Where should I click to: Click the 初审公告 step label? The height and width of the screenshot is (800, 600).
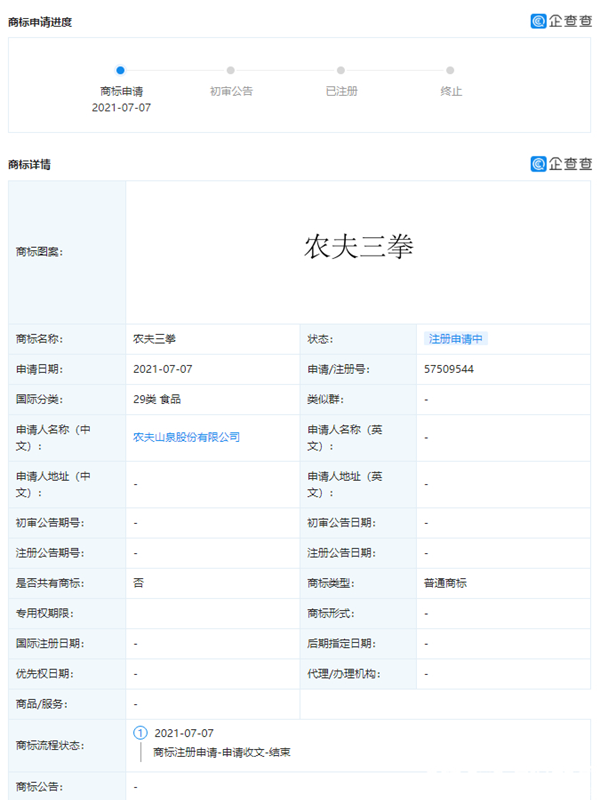[231, 91]
